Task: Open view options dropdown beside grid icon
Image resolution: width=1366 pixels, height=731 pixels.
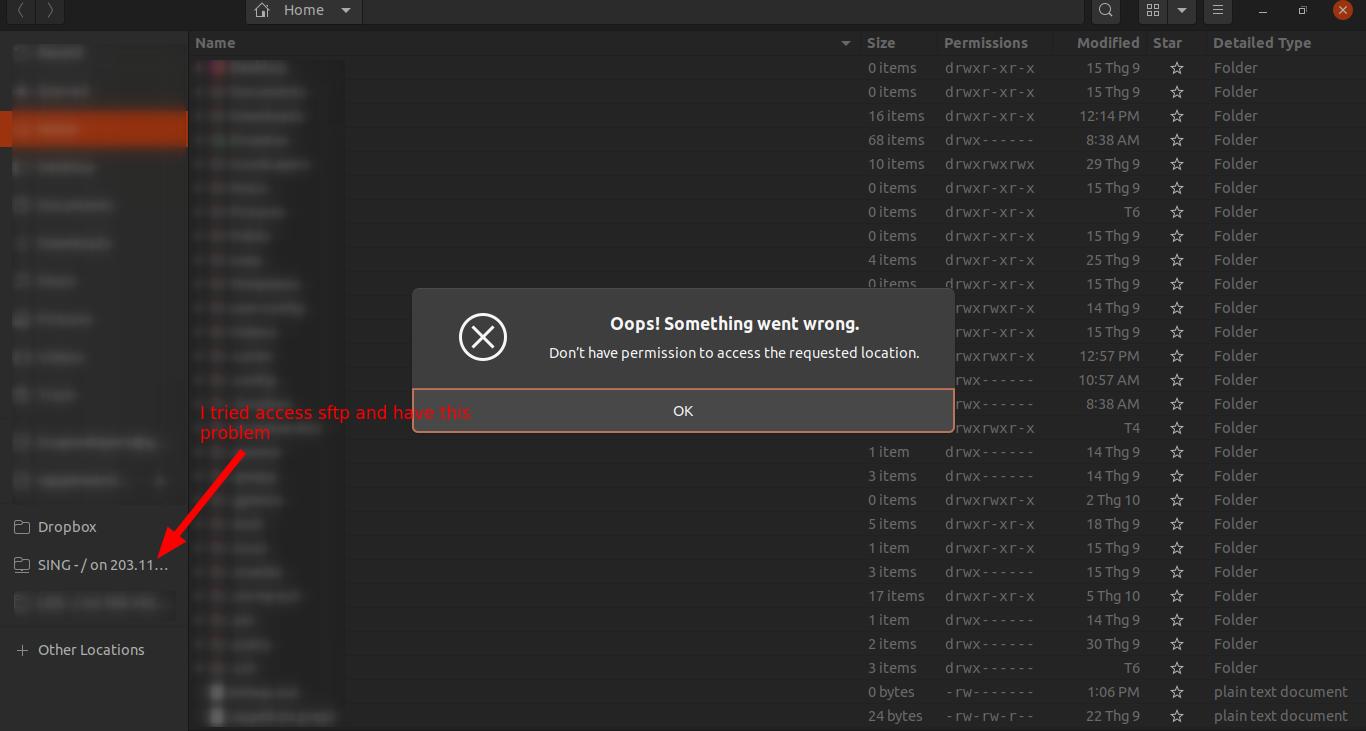Action: click(1182, 10)
